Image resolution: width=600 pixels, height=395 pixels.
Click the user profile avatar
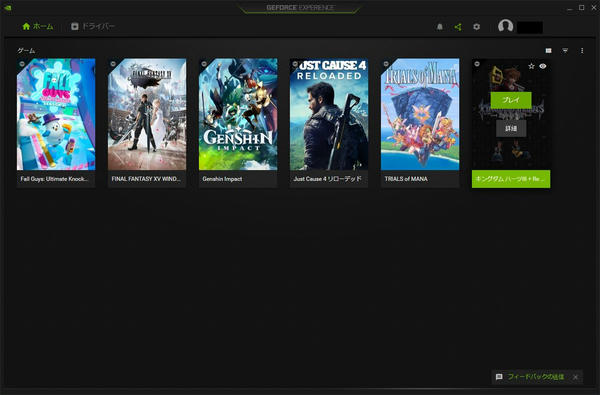[505, 26]
